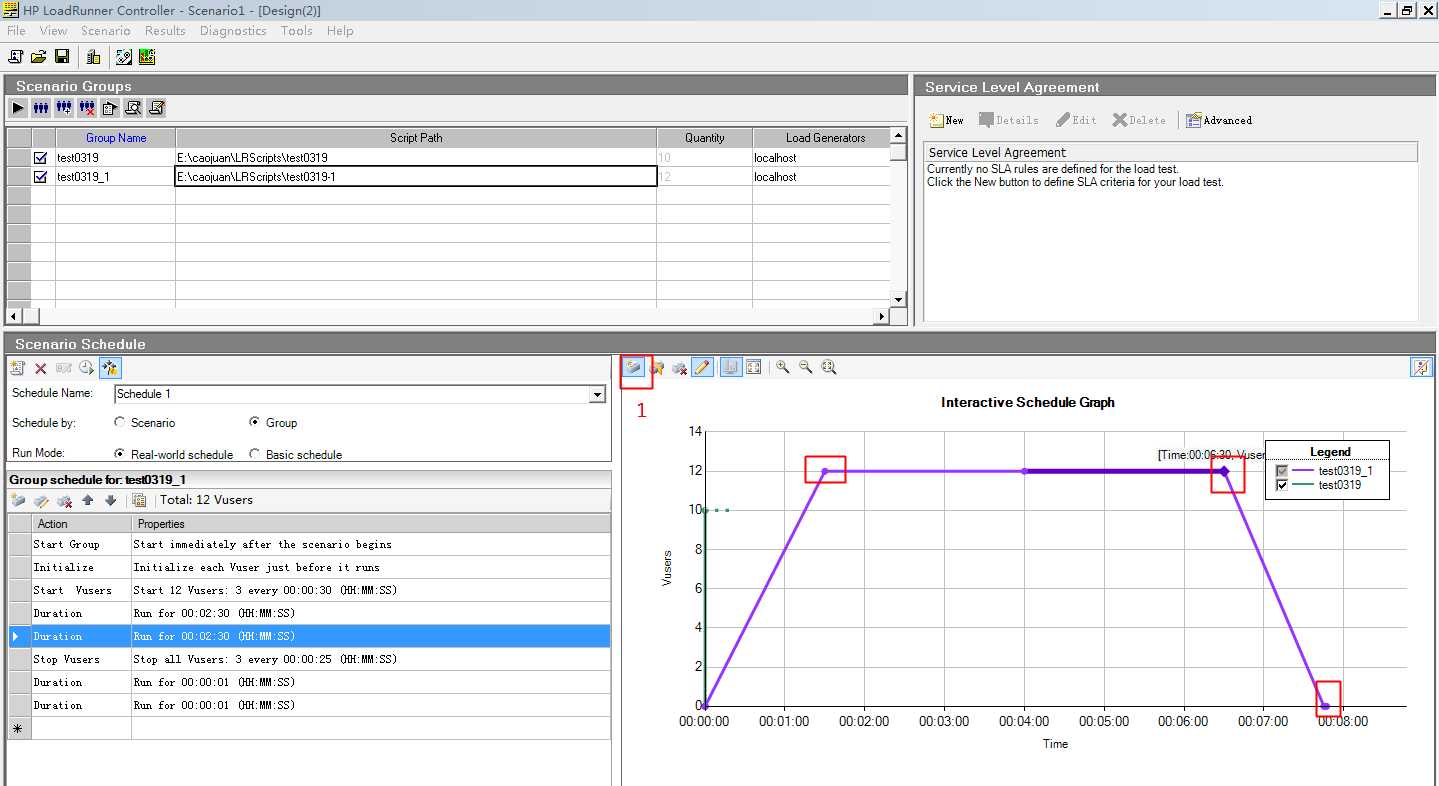The height and width of the screenshot is (786, 1439).
Task: Select the Scenario radio button
Action: click(x=120, y=422)
